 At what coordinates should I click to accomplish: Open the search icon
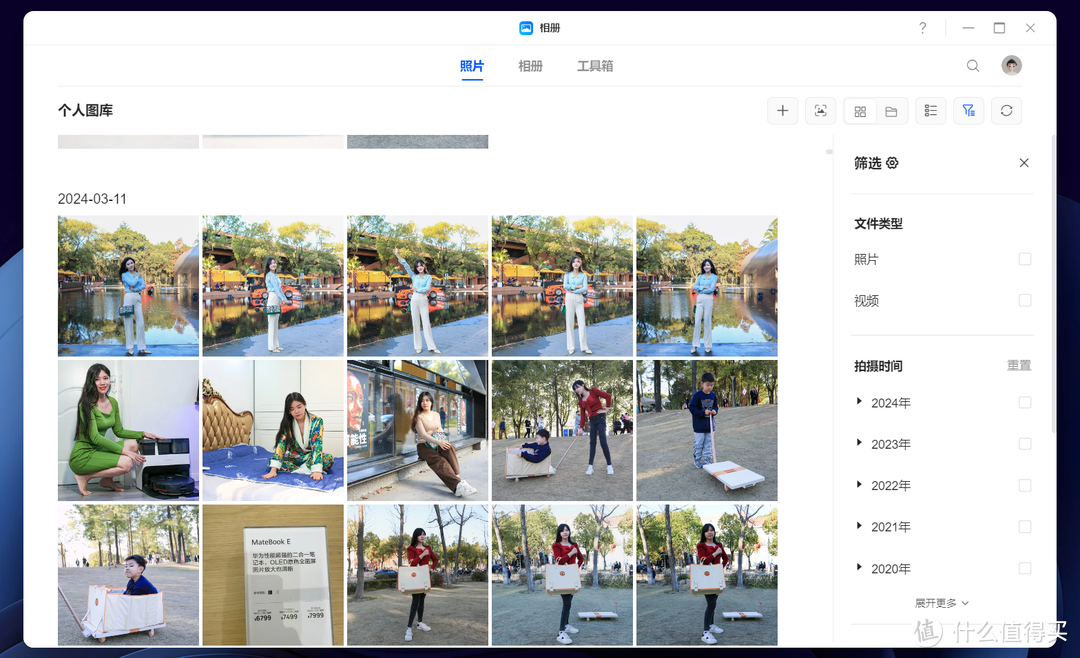click(x=972, y=65)
